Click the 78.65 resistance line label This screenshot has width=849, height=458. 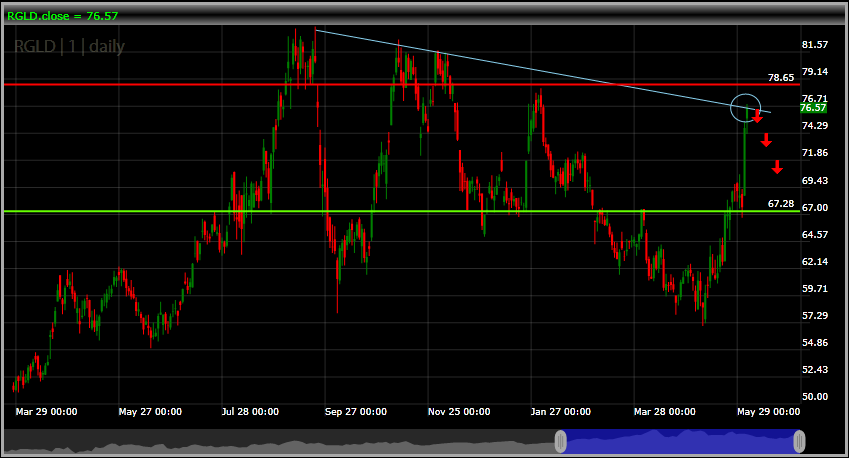click(x=780, y=77)
